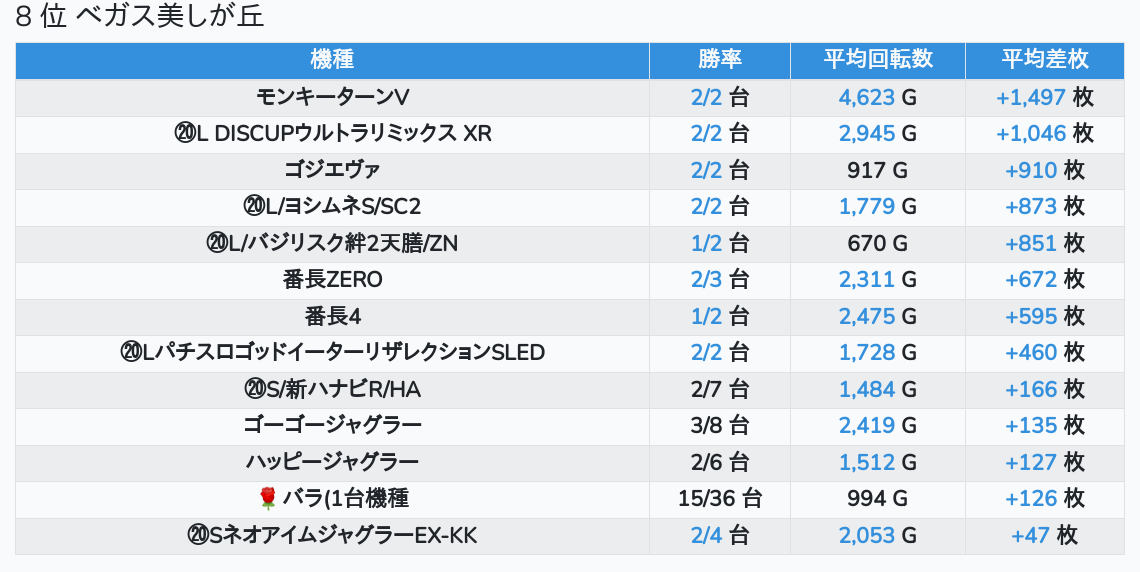
Task: Sort by the 機種 column header
Action: tap(332, 60)
